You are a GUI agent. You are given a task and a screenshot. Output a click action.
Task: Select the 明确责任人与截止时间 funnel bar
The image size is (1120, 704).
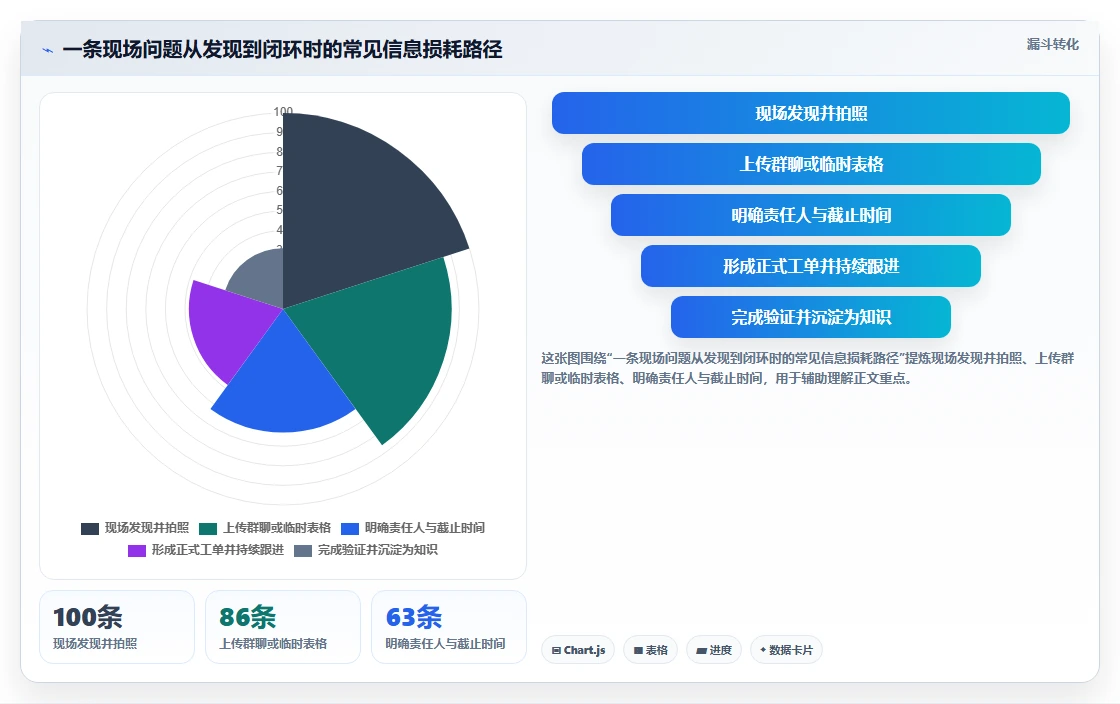pyautogui.click(x=811, y=215)
